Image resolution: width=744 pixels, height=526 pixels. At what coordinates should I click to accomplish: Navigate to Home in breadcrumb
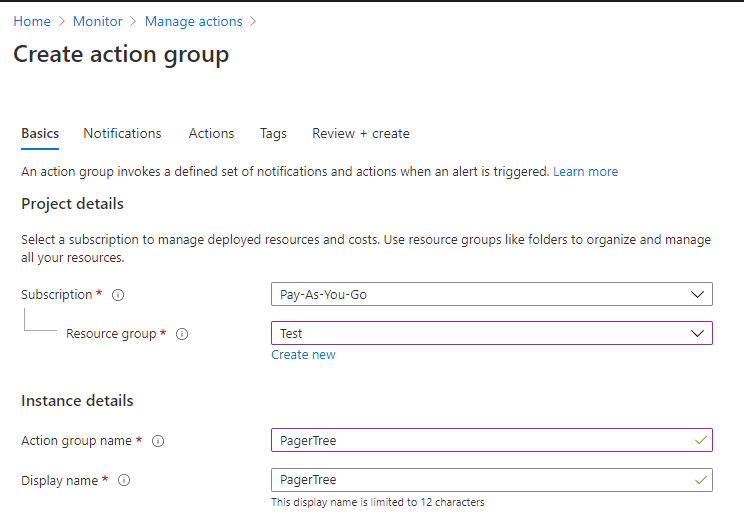coord(32,21)
